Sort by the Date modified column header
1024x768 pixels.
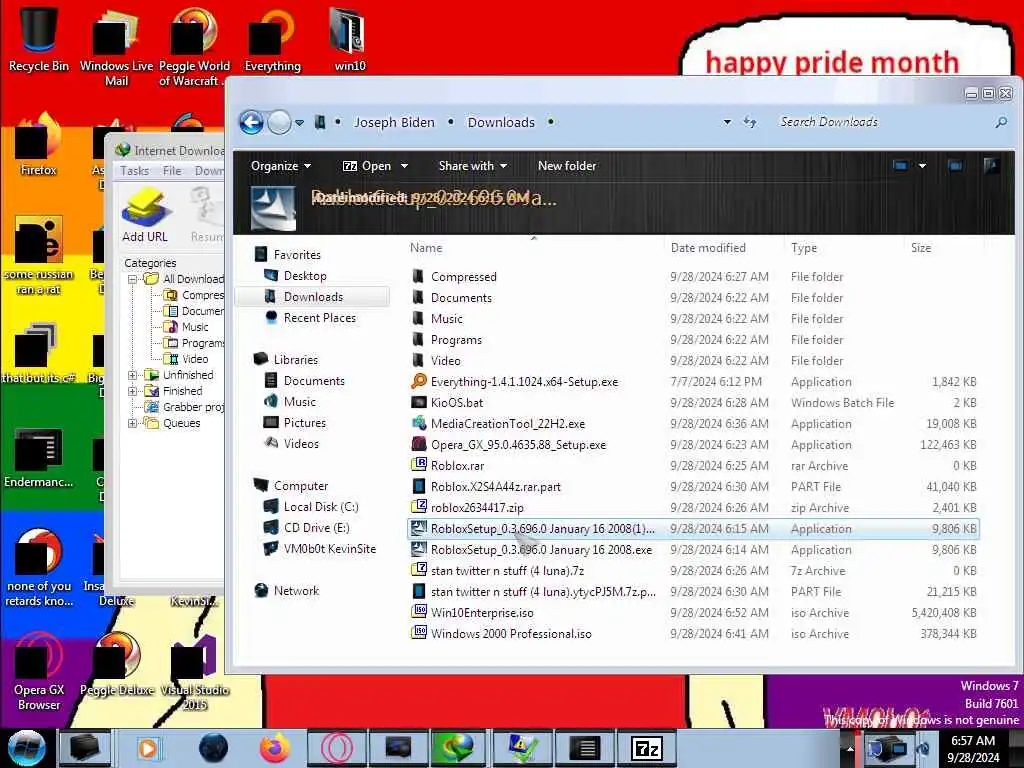[x=708, y=248]
